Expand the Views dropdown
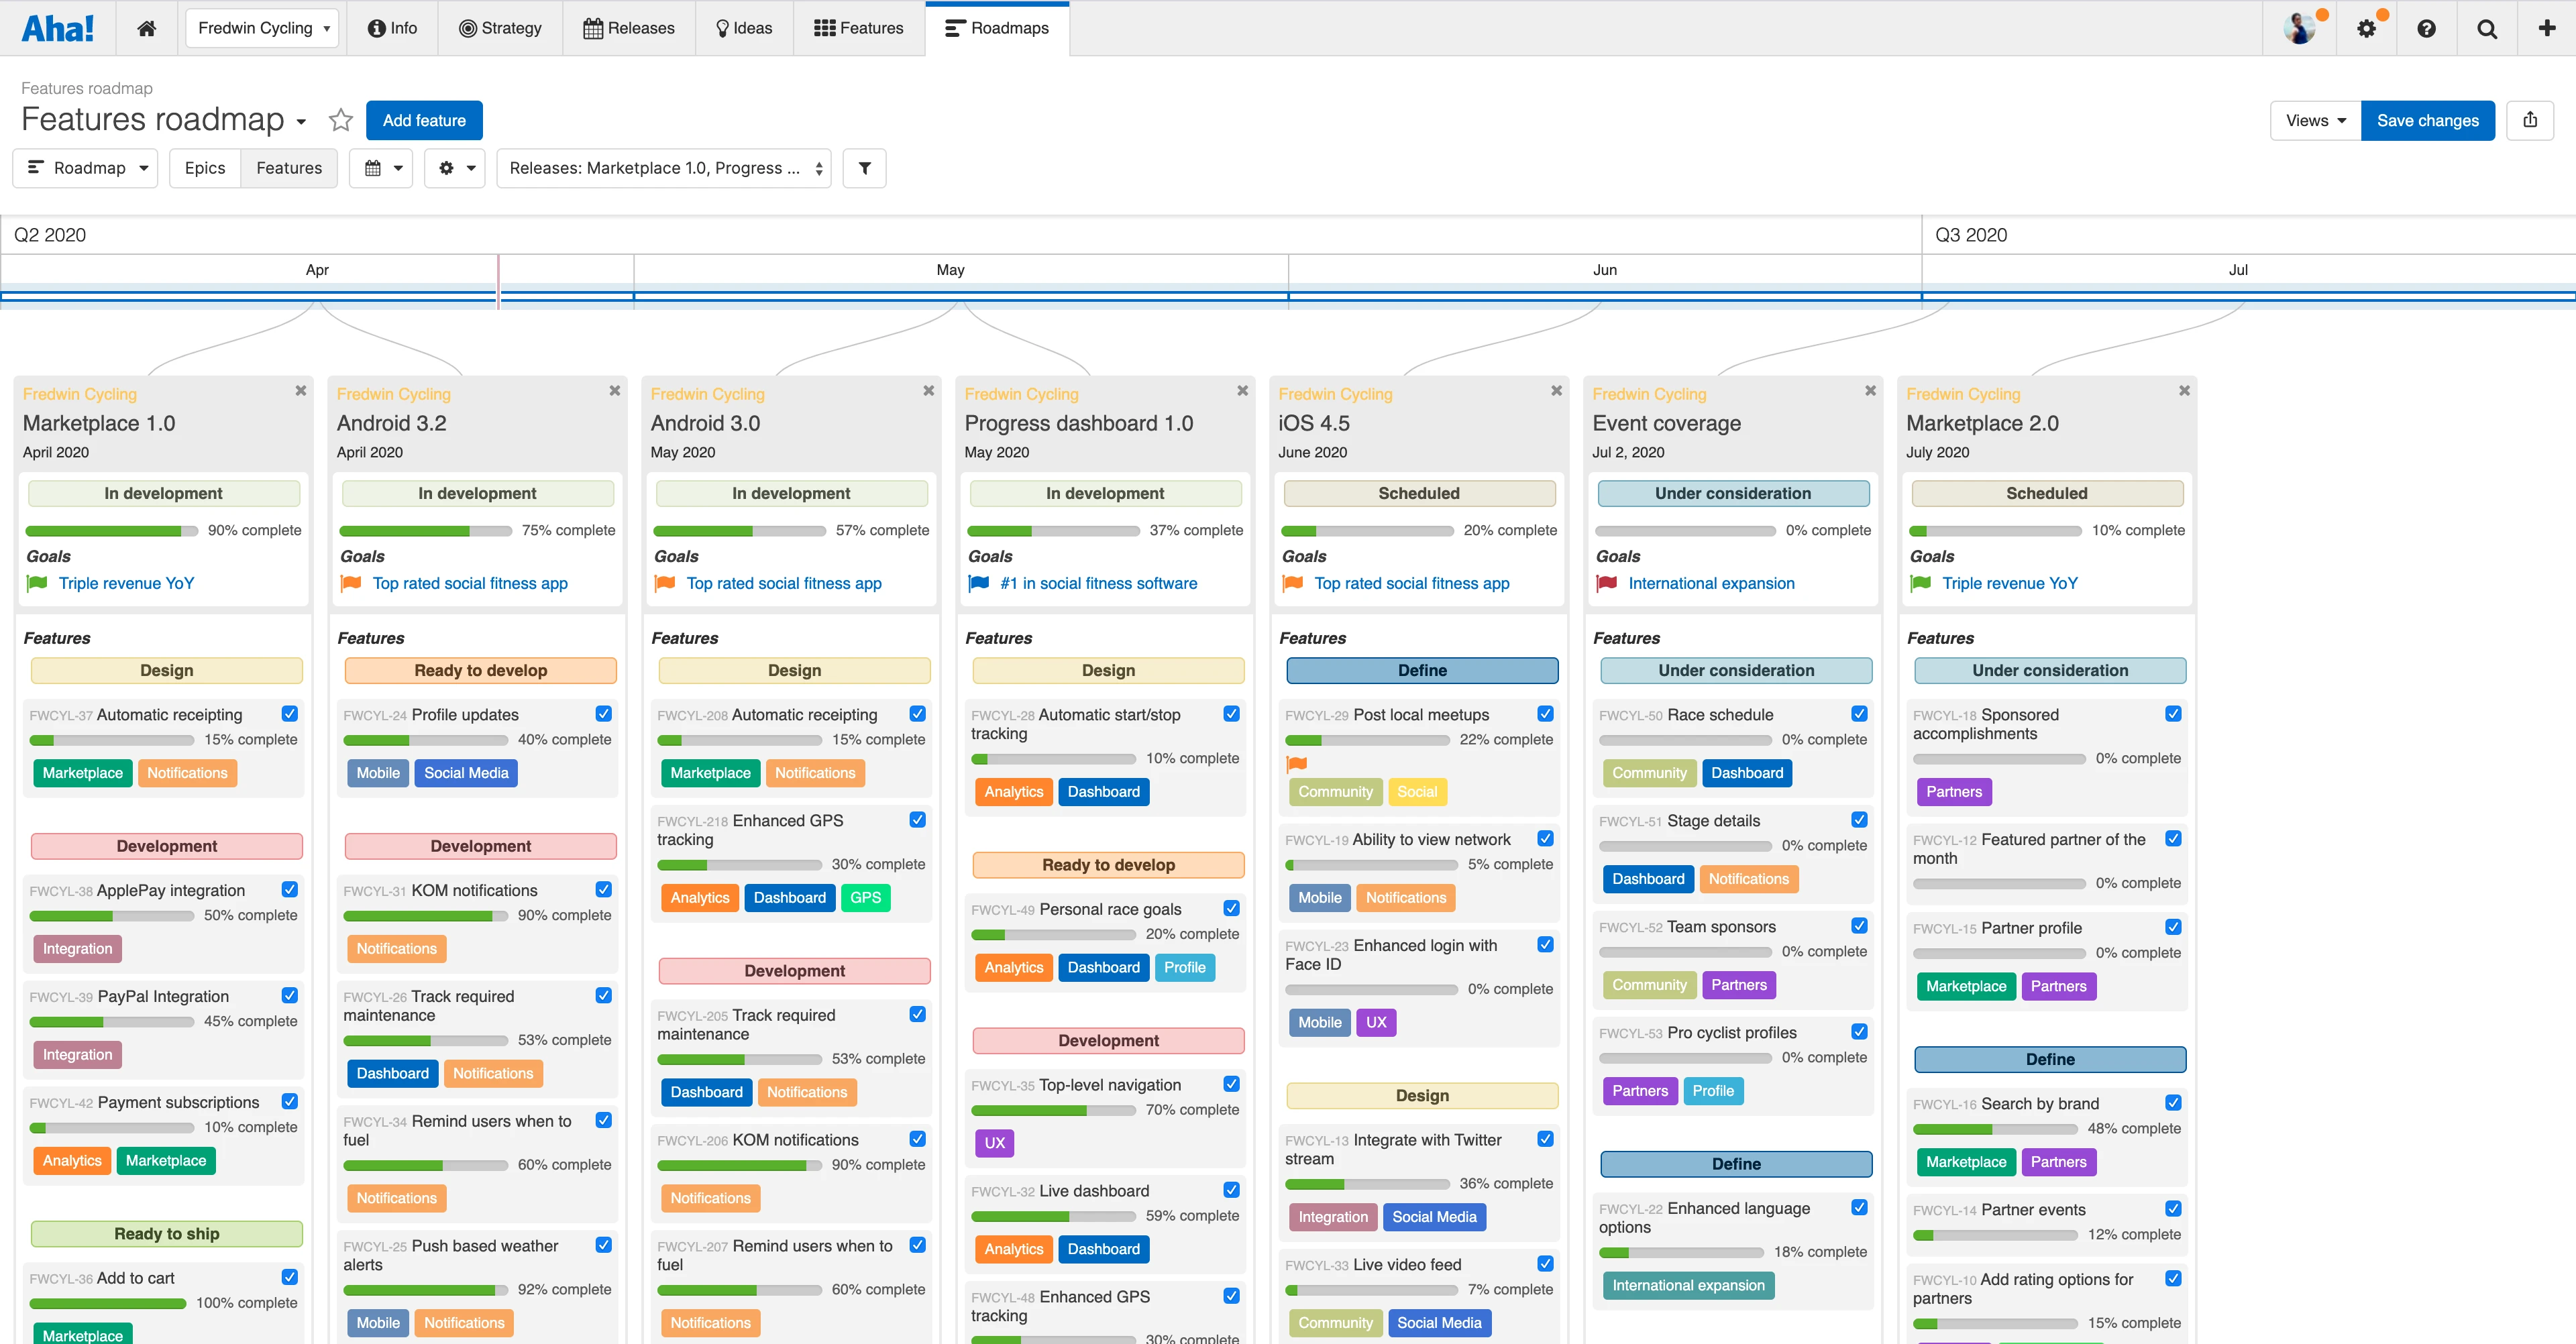 click(2313, 120)
